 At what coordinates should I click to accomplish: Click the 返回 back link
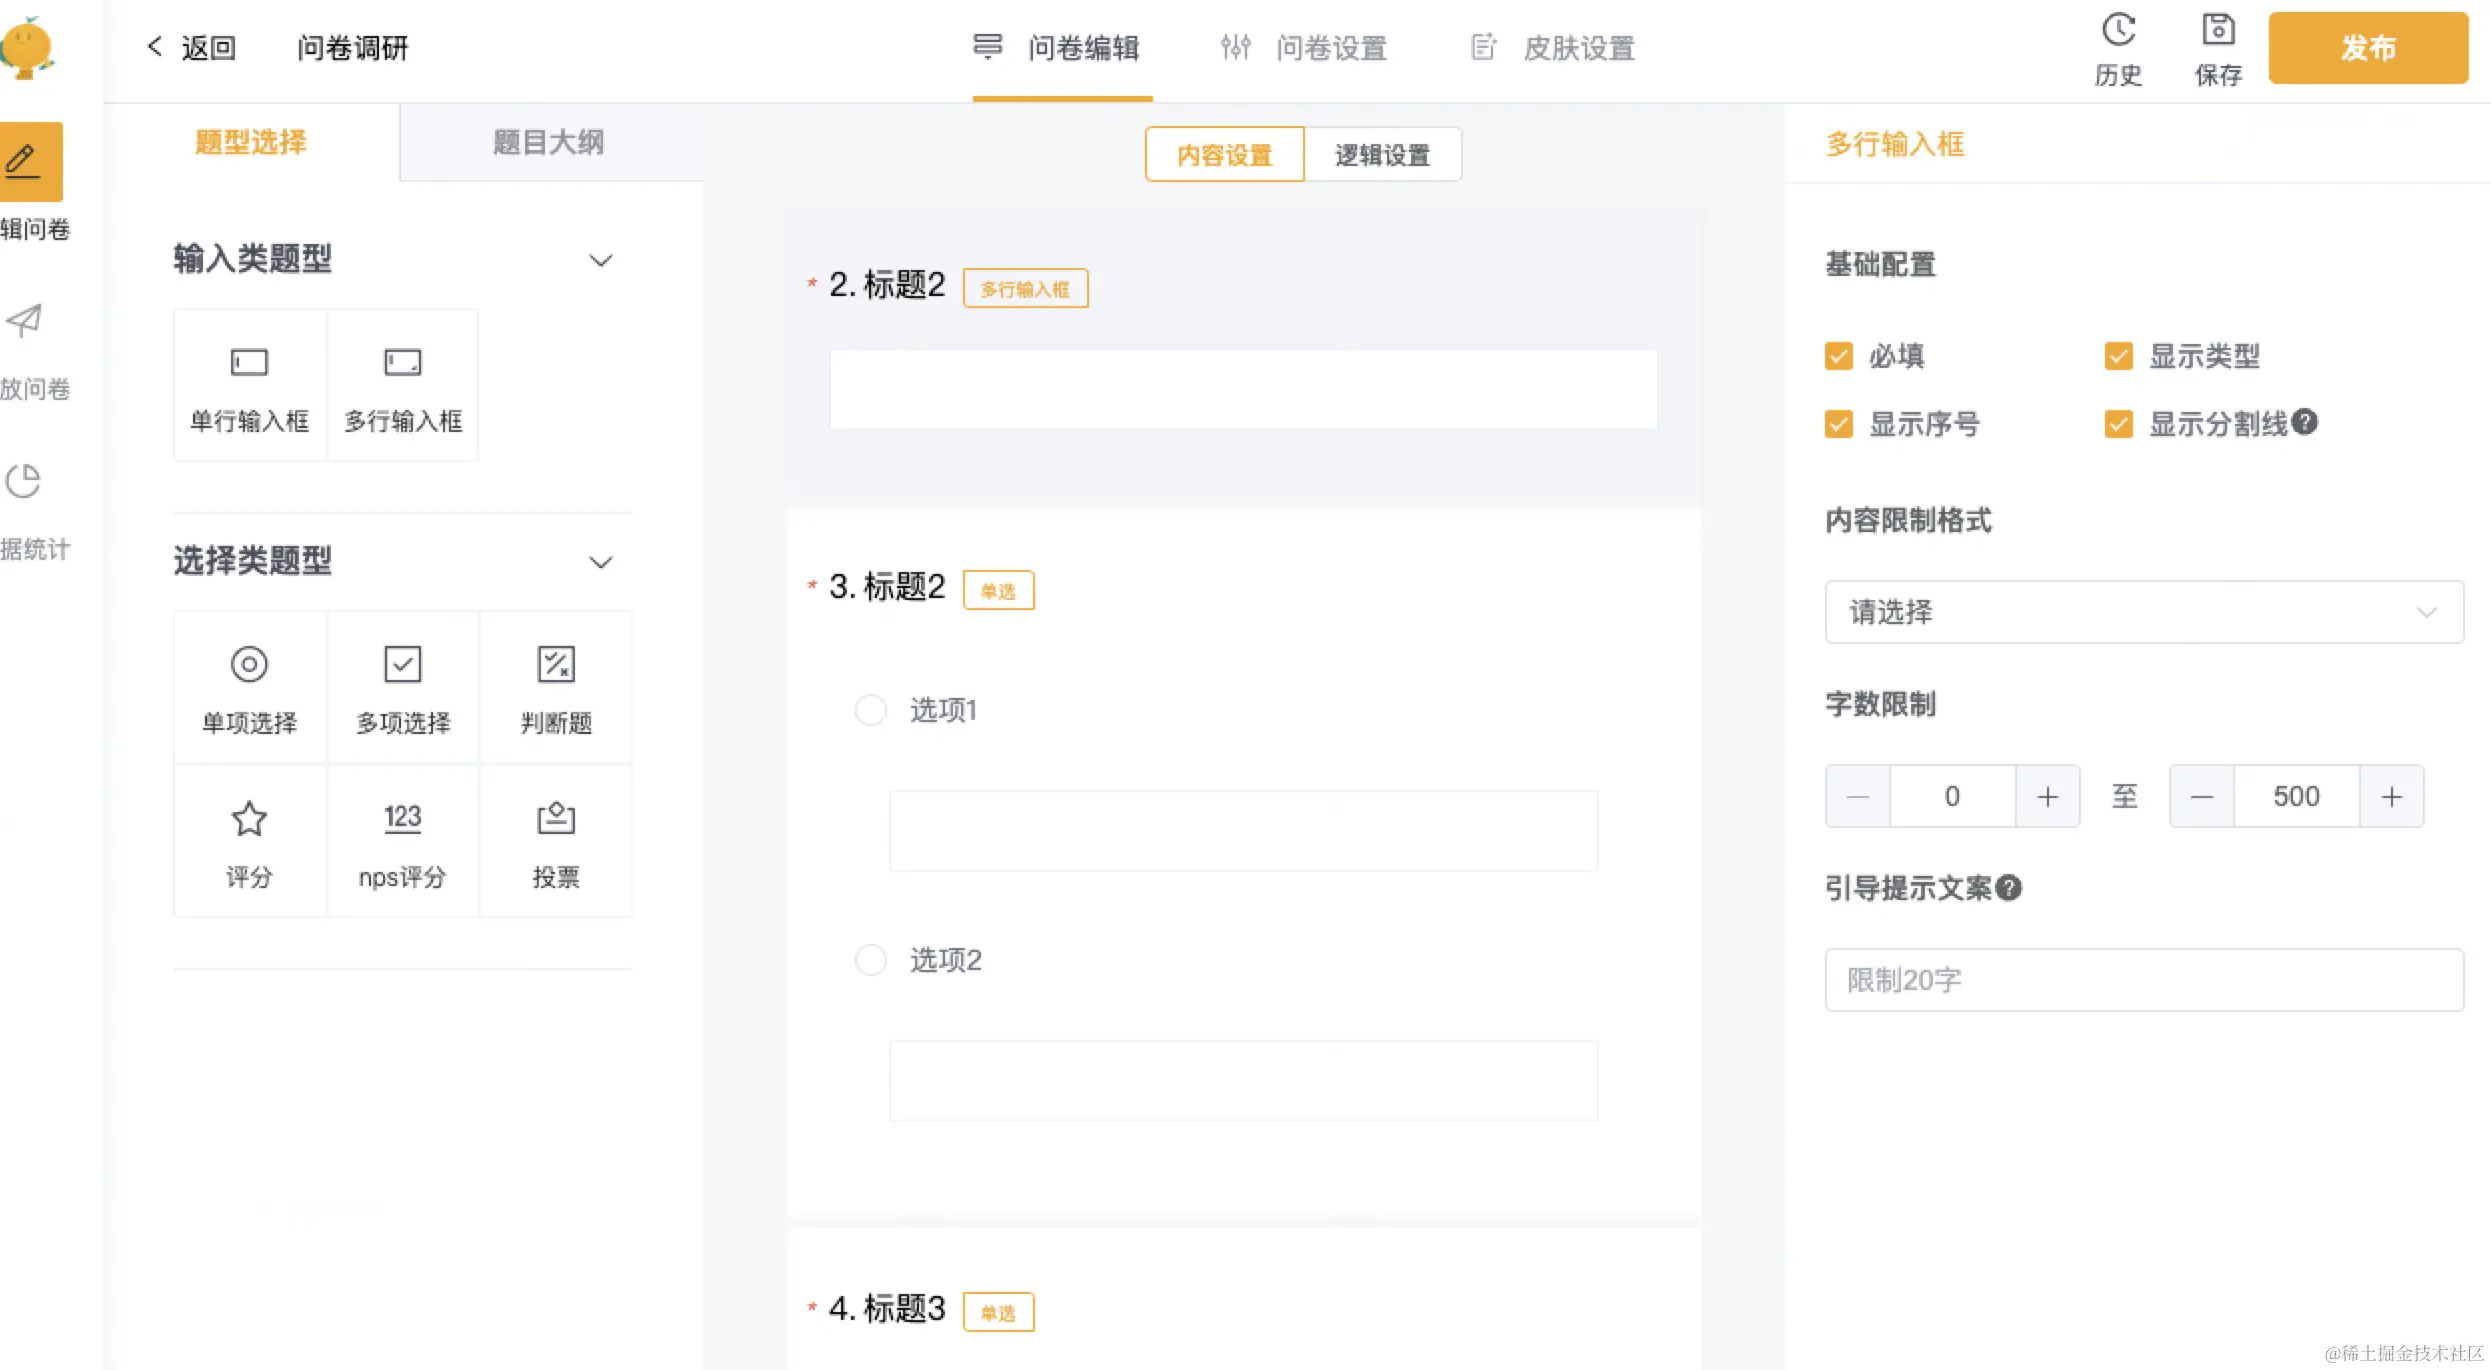coord(208,47)
